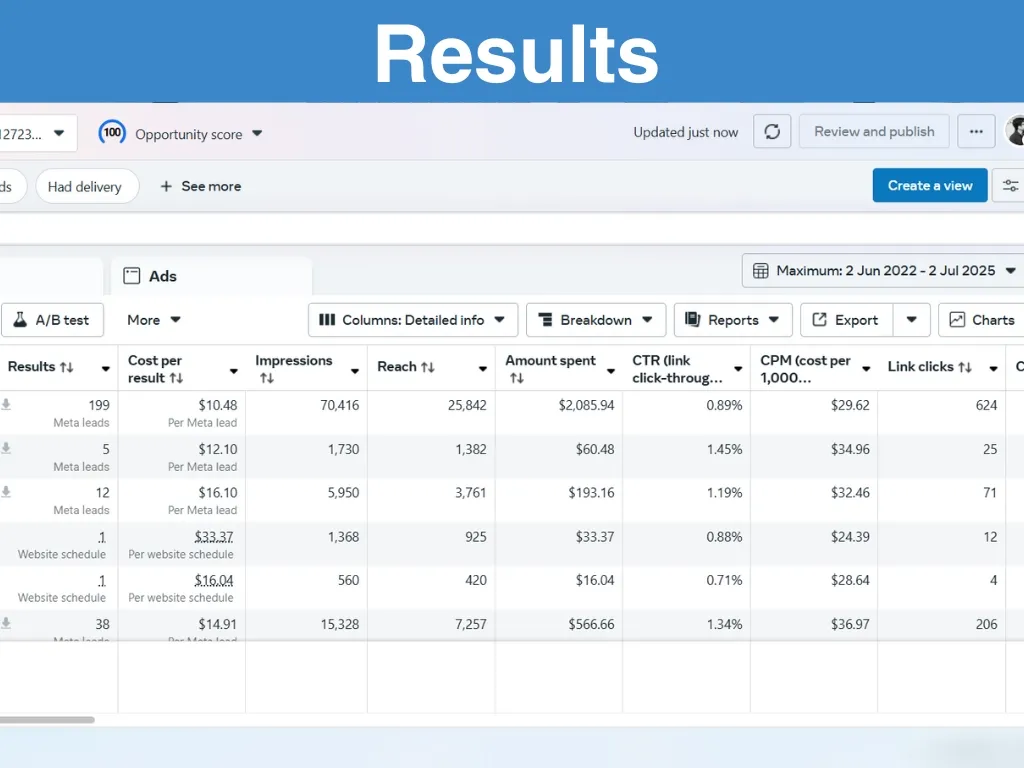The width and height of the screenshot is (1024, 768).
Task: Click the user profile avatar
Action: click(x=1016, y=131)
